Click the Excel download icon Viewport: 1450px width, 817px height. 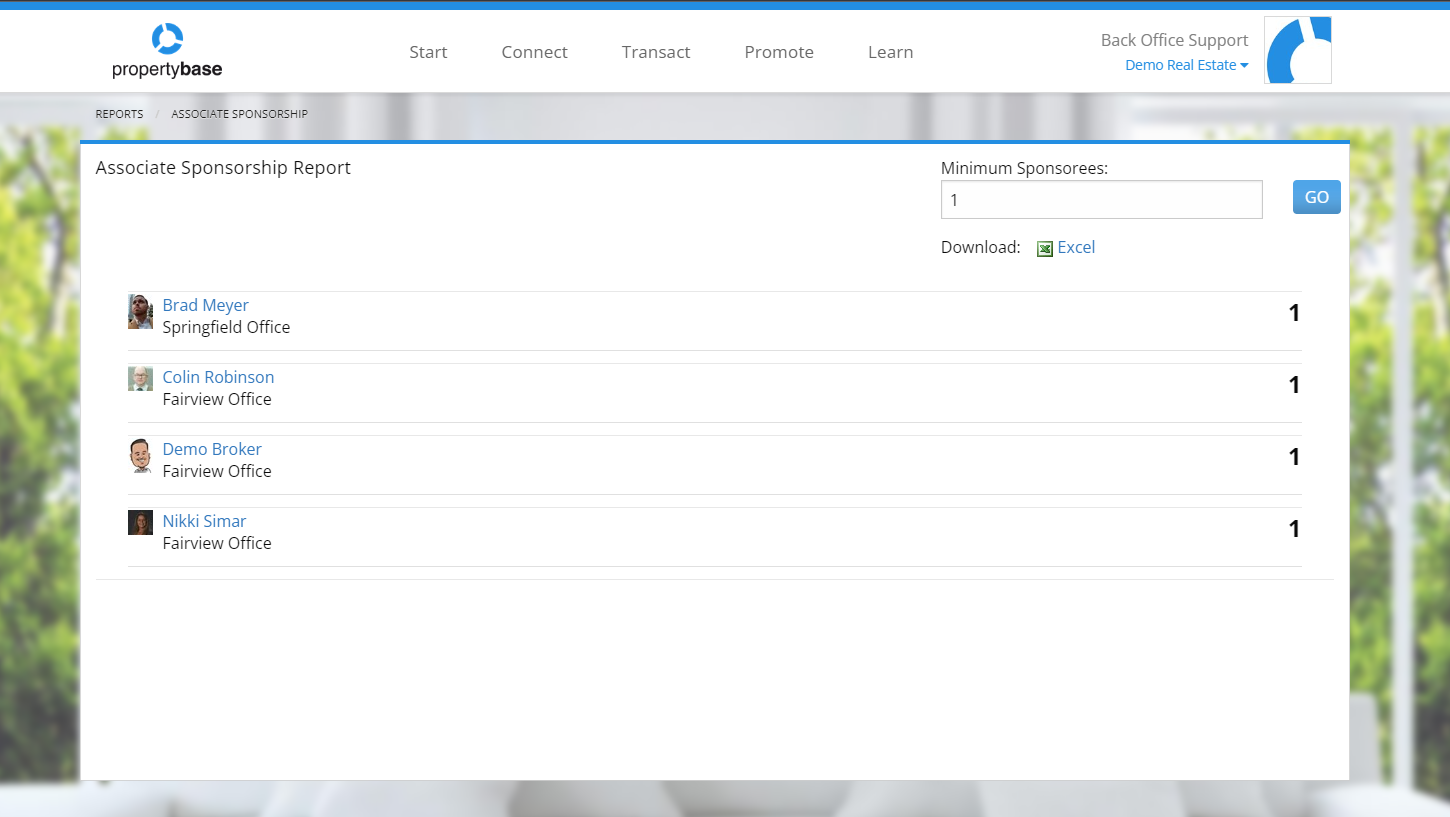tap(1045, 249)
